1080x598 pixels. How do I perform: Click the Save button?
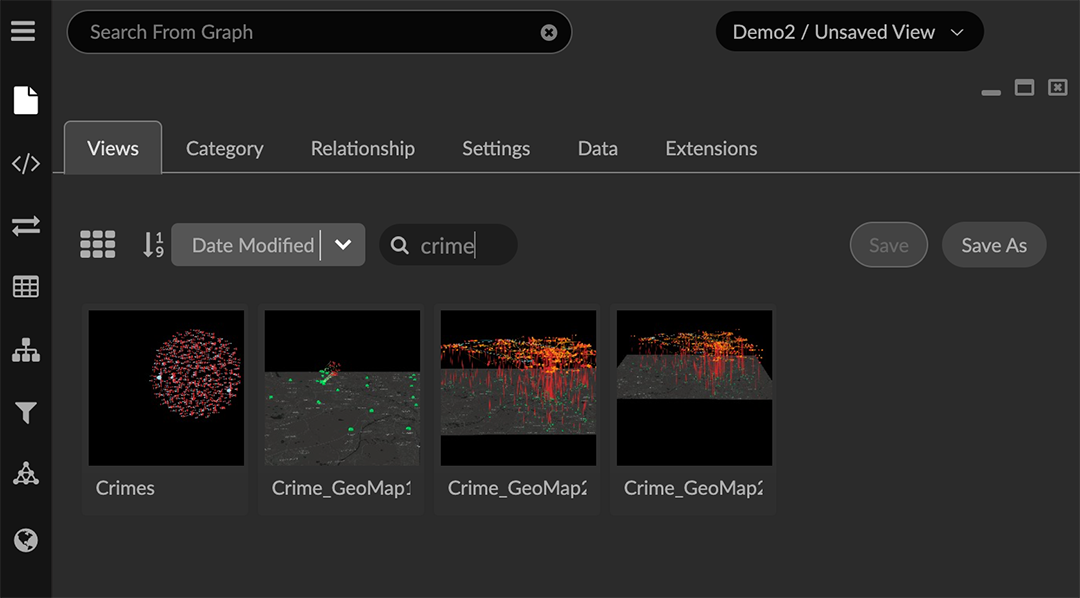click(888, 244)
